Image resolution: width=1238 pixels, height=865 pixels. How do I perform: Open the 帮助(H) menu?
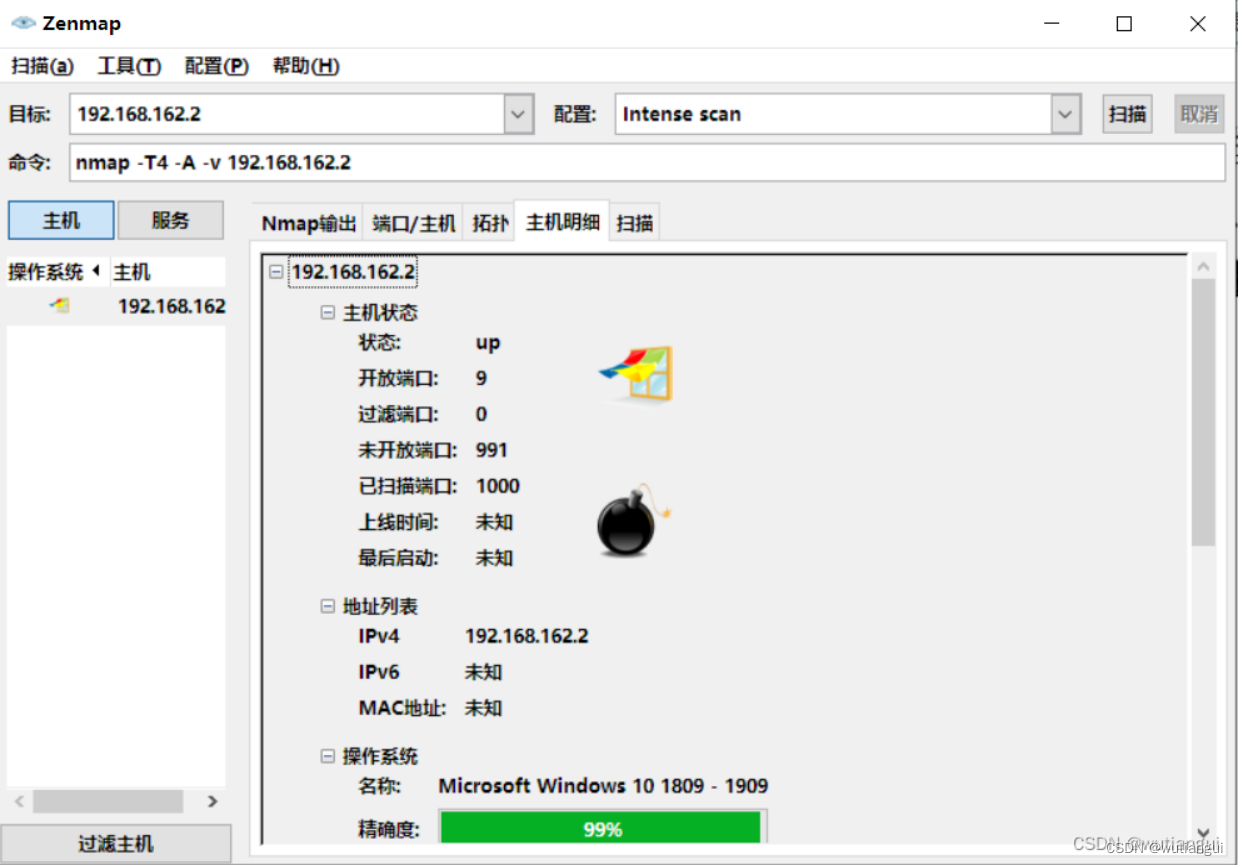(305, 66)
